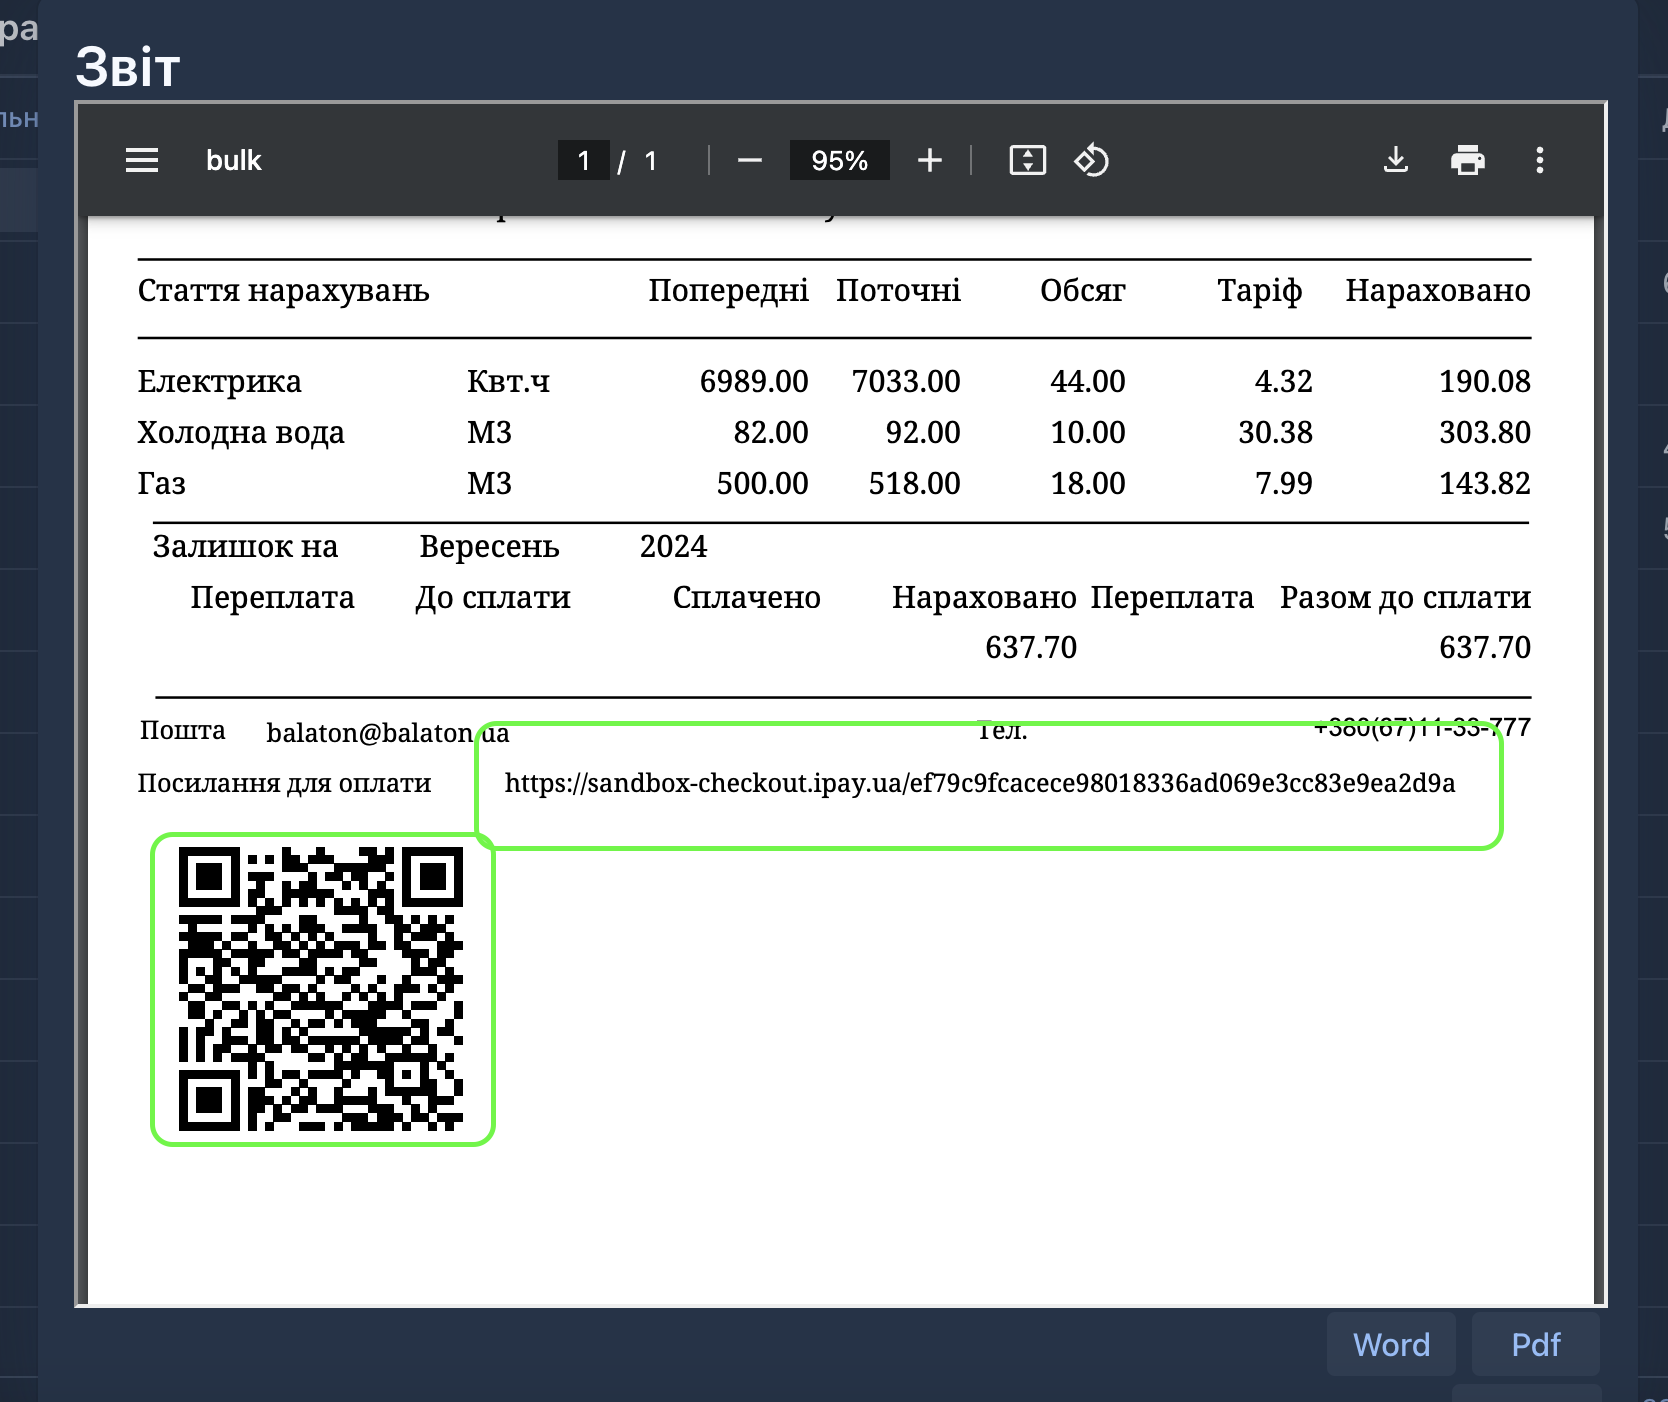Click the total pages number in toolbar
This screenshot has width=1668, height=1402.
[651, 160]
